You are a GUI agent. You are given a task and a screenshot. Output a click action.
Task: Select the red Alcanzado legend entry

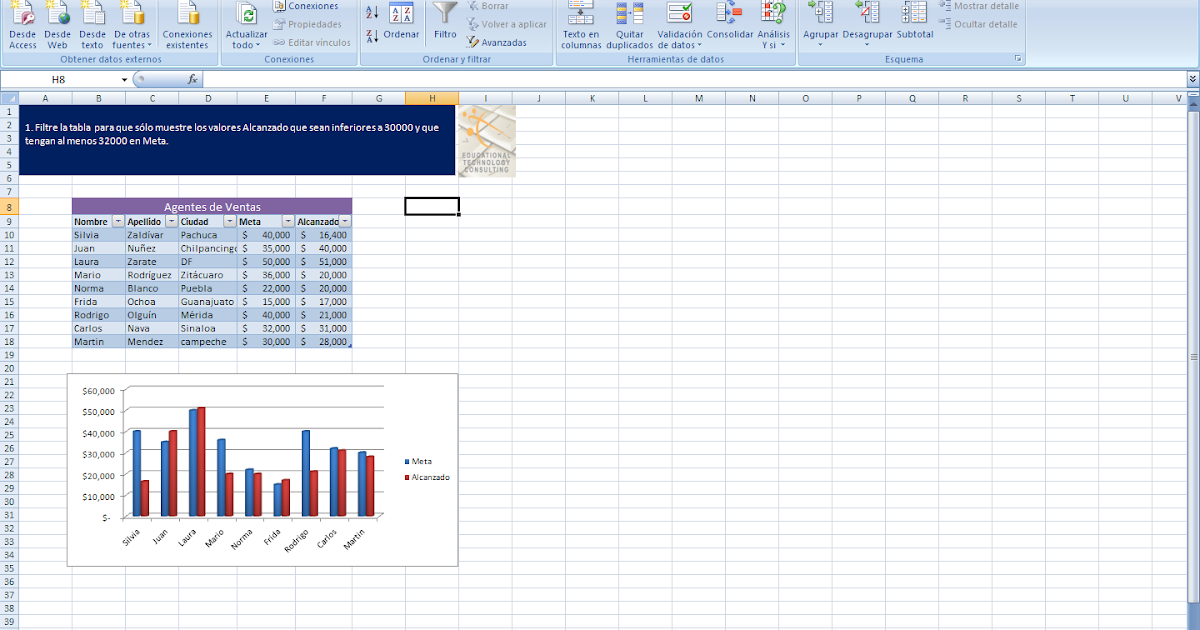(425, 477)
